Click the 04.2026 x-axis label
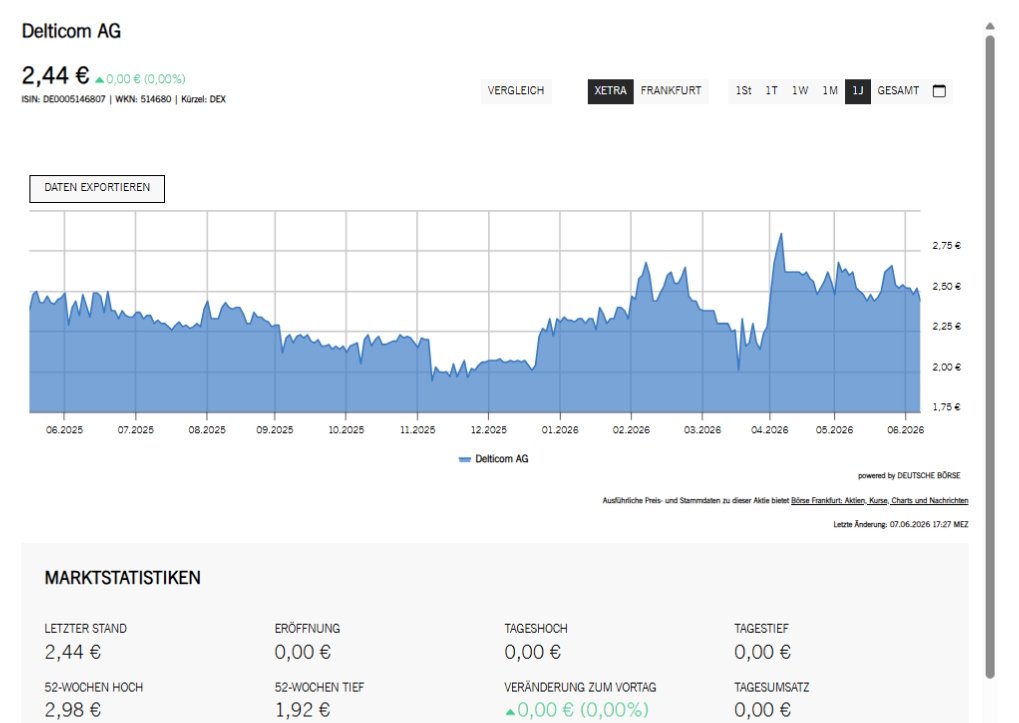The width and height of the screenshot is (1019, 723). 770,430
